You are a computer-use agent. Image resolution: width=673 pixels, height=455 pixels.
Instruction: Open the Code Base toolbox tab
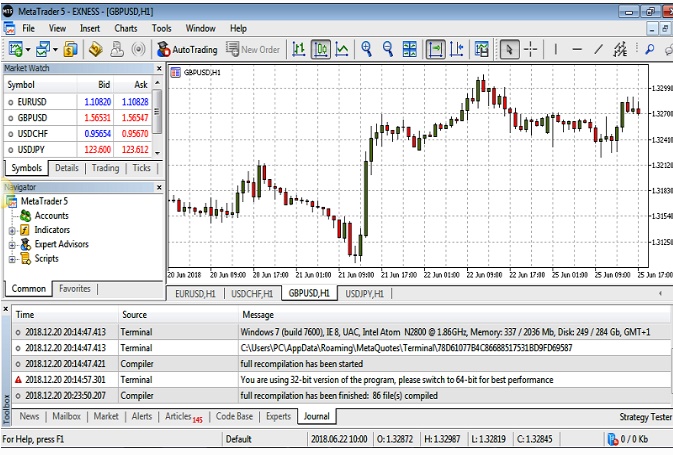pyautogui.click(x=234, y=416)
